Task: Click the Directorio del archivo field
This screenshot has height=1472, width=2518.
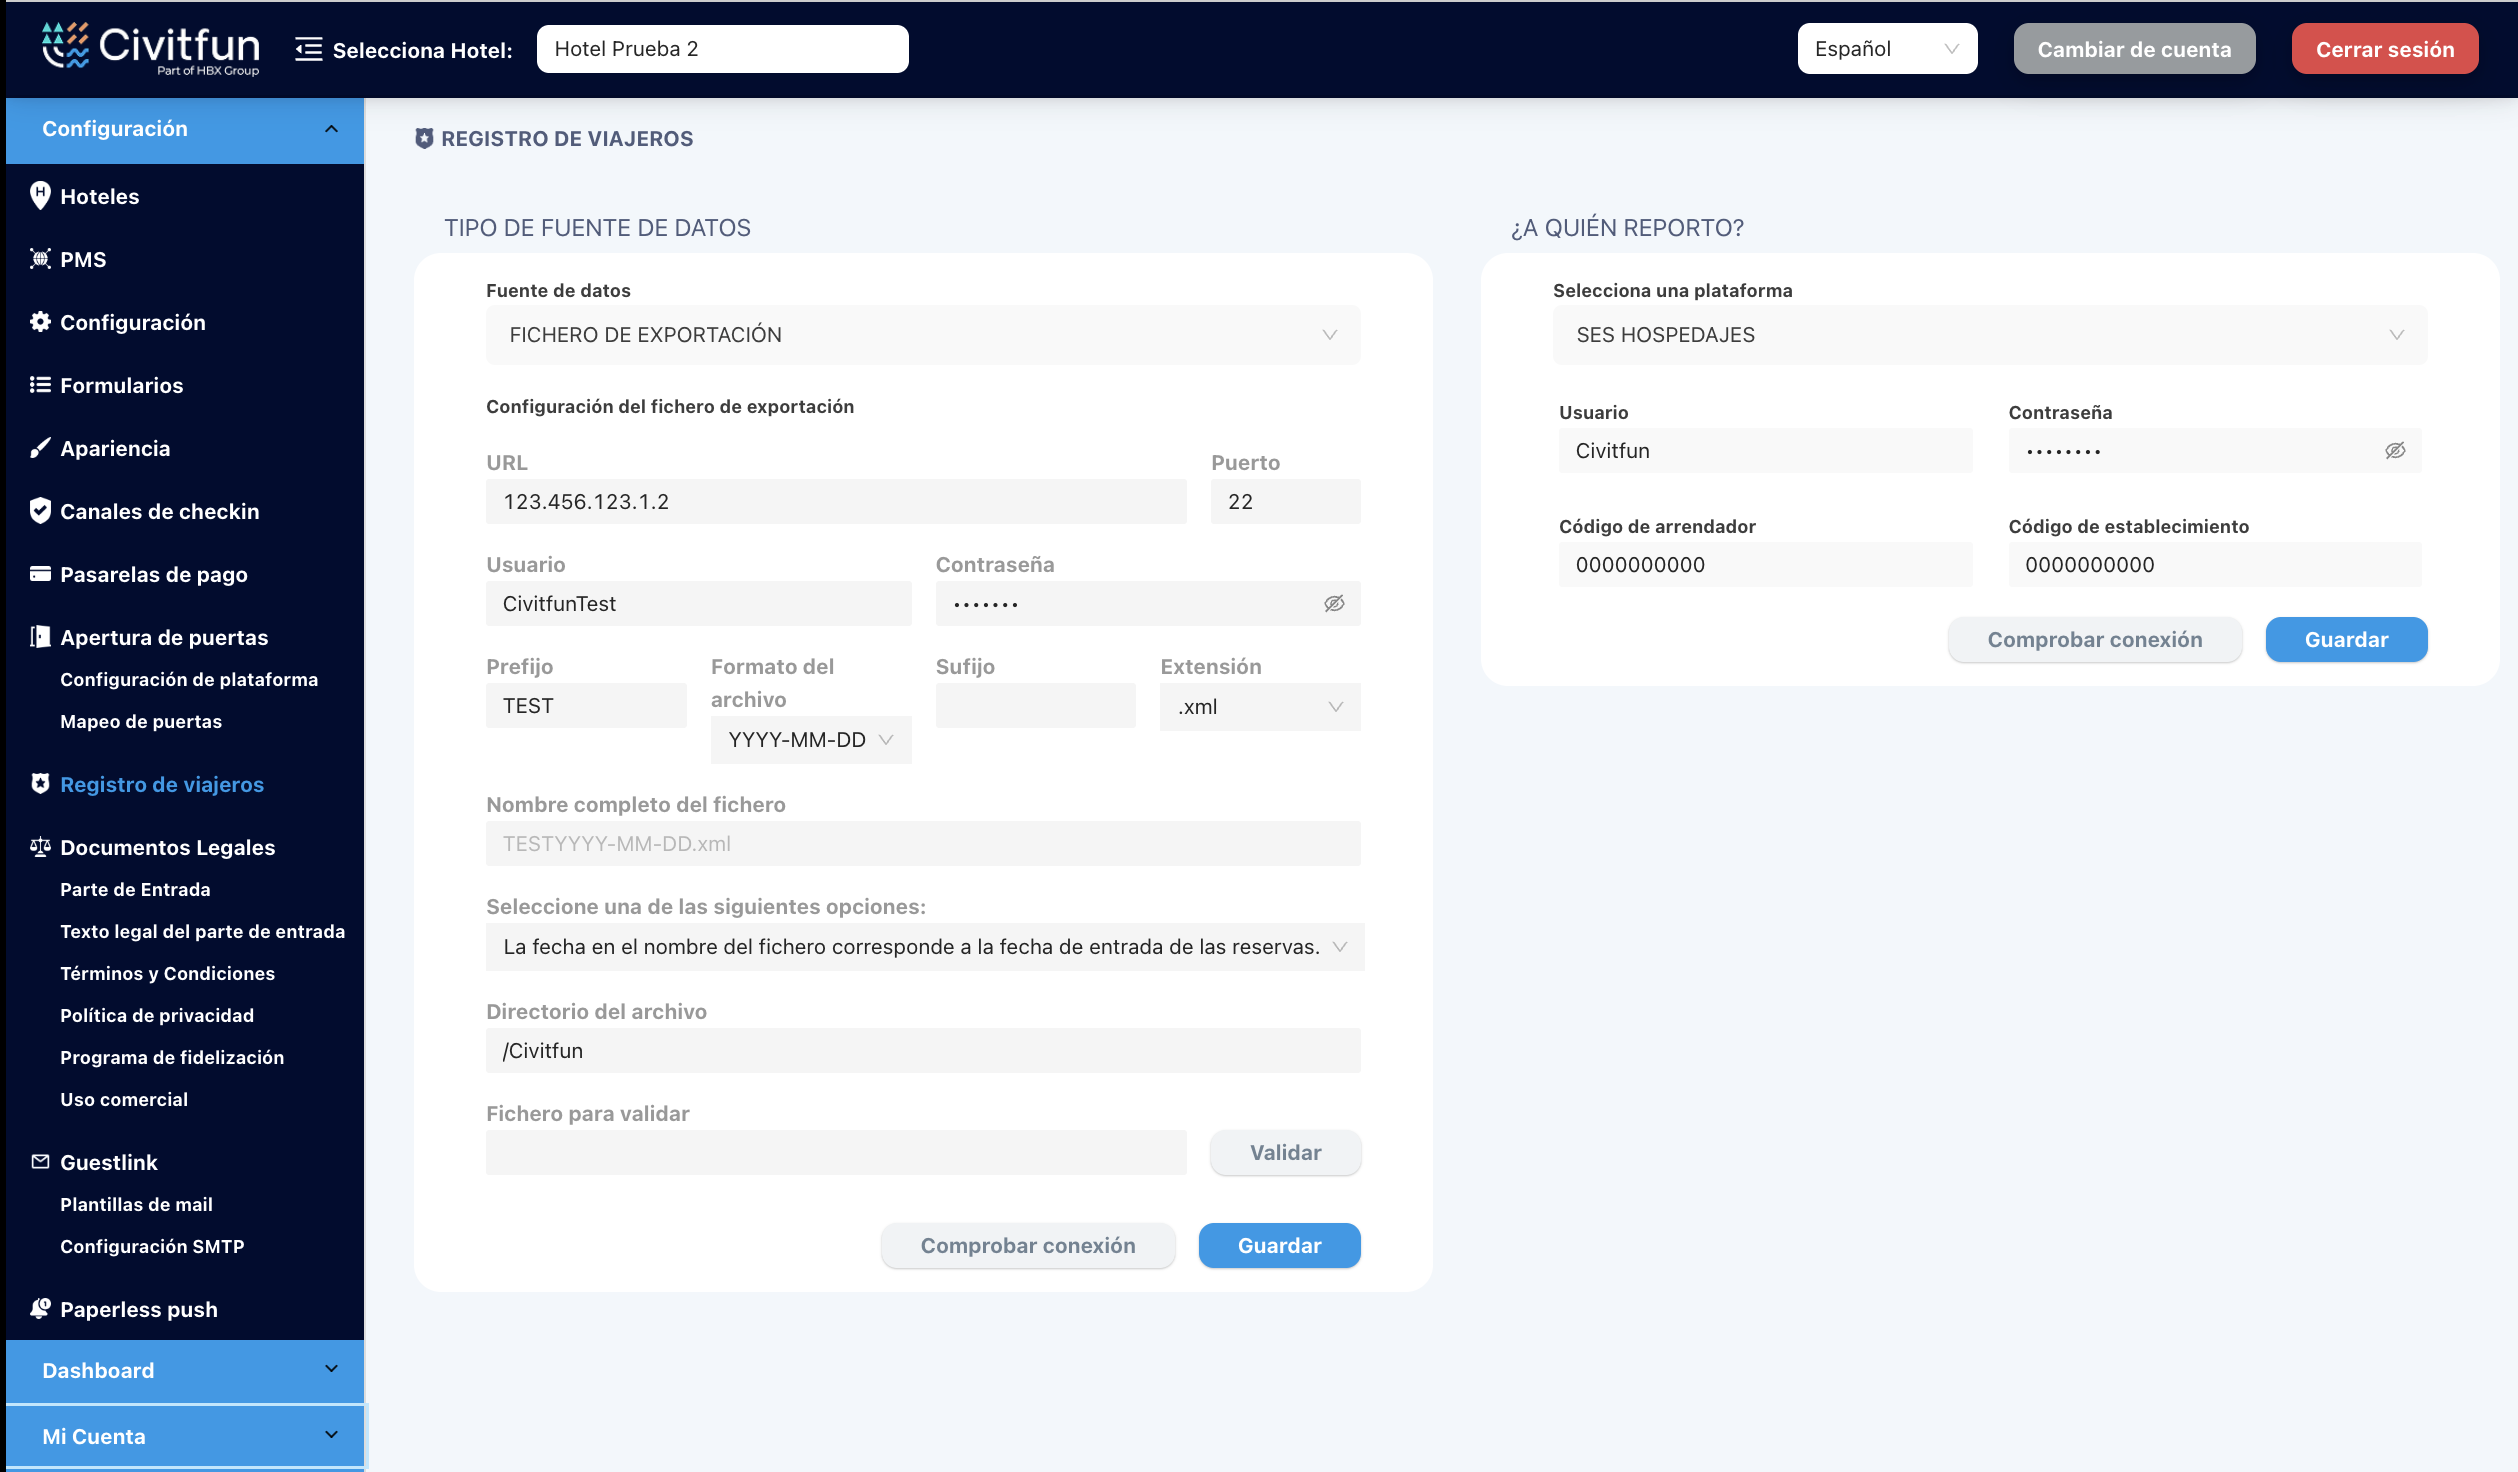Action: (x=923, y=1051)
